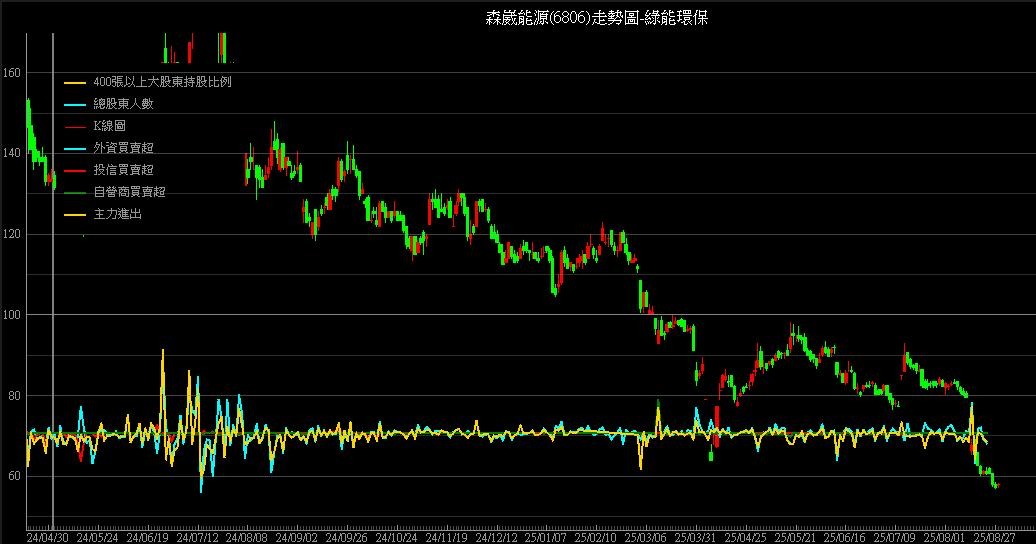Click the 100 price axis label

pyautogui.click(x=11, y=315)
